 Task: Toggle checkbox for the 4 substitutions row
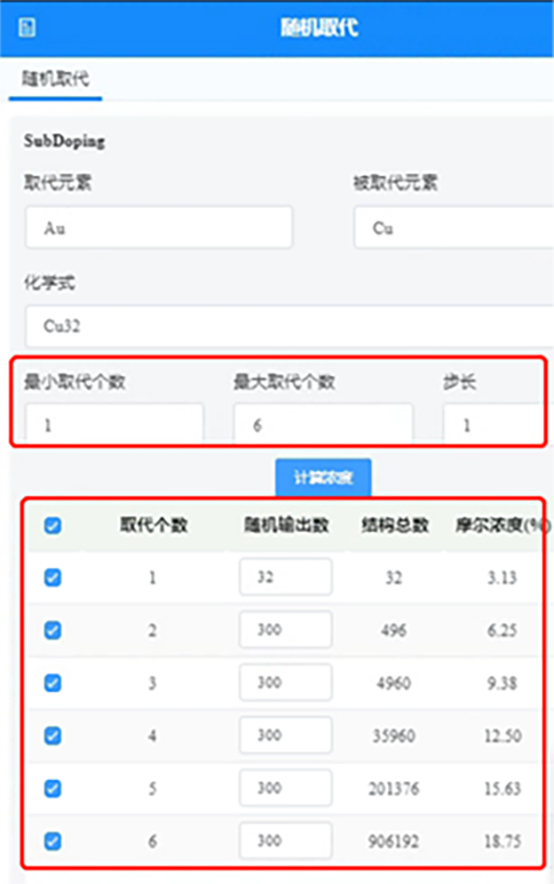coord(52,735)
